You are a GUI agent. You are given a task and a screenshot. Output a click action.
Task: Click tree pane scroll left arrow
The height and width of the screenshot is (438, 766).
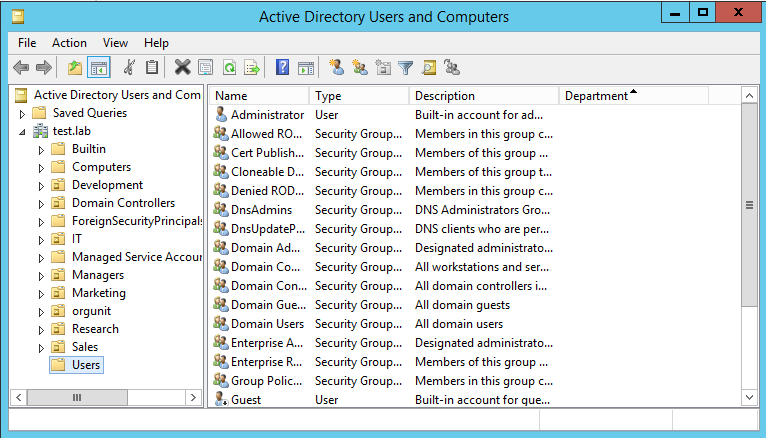[19, 397]
